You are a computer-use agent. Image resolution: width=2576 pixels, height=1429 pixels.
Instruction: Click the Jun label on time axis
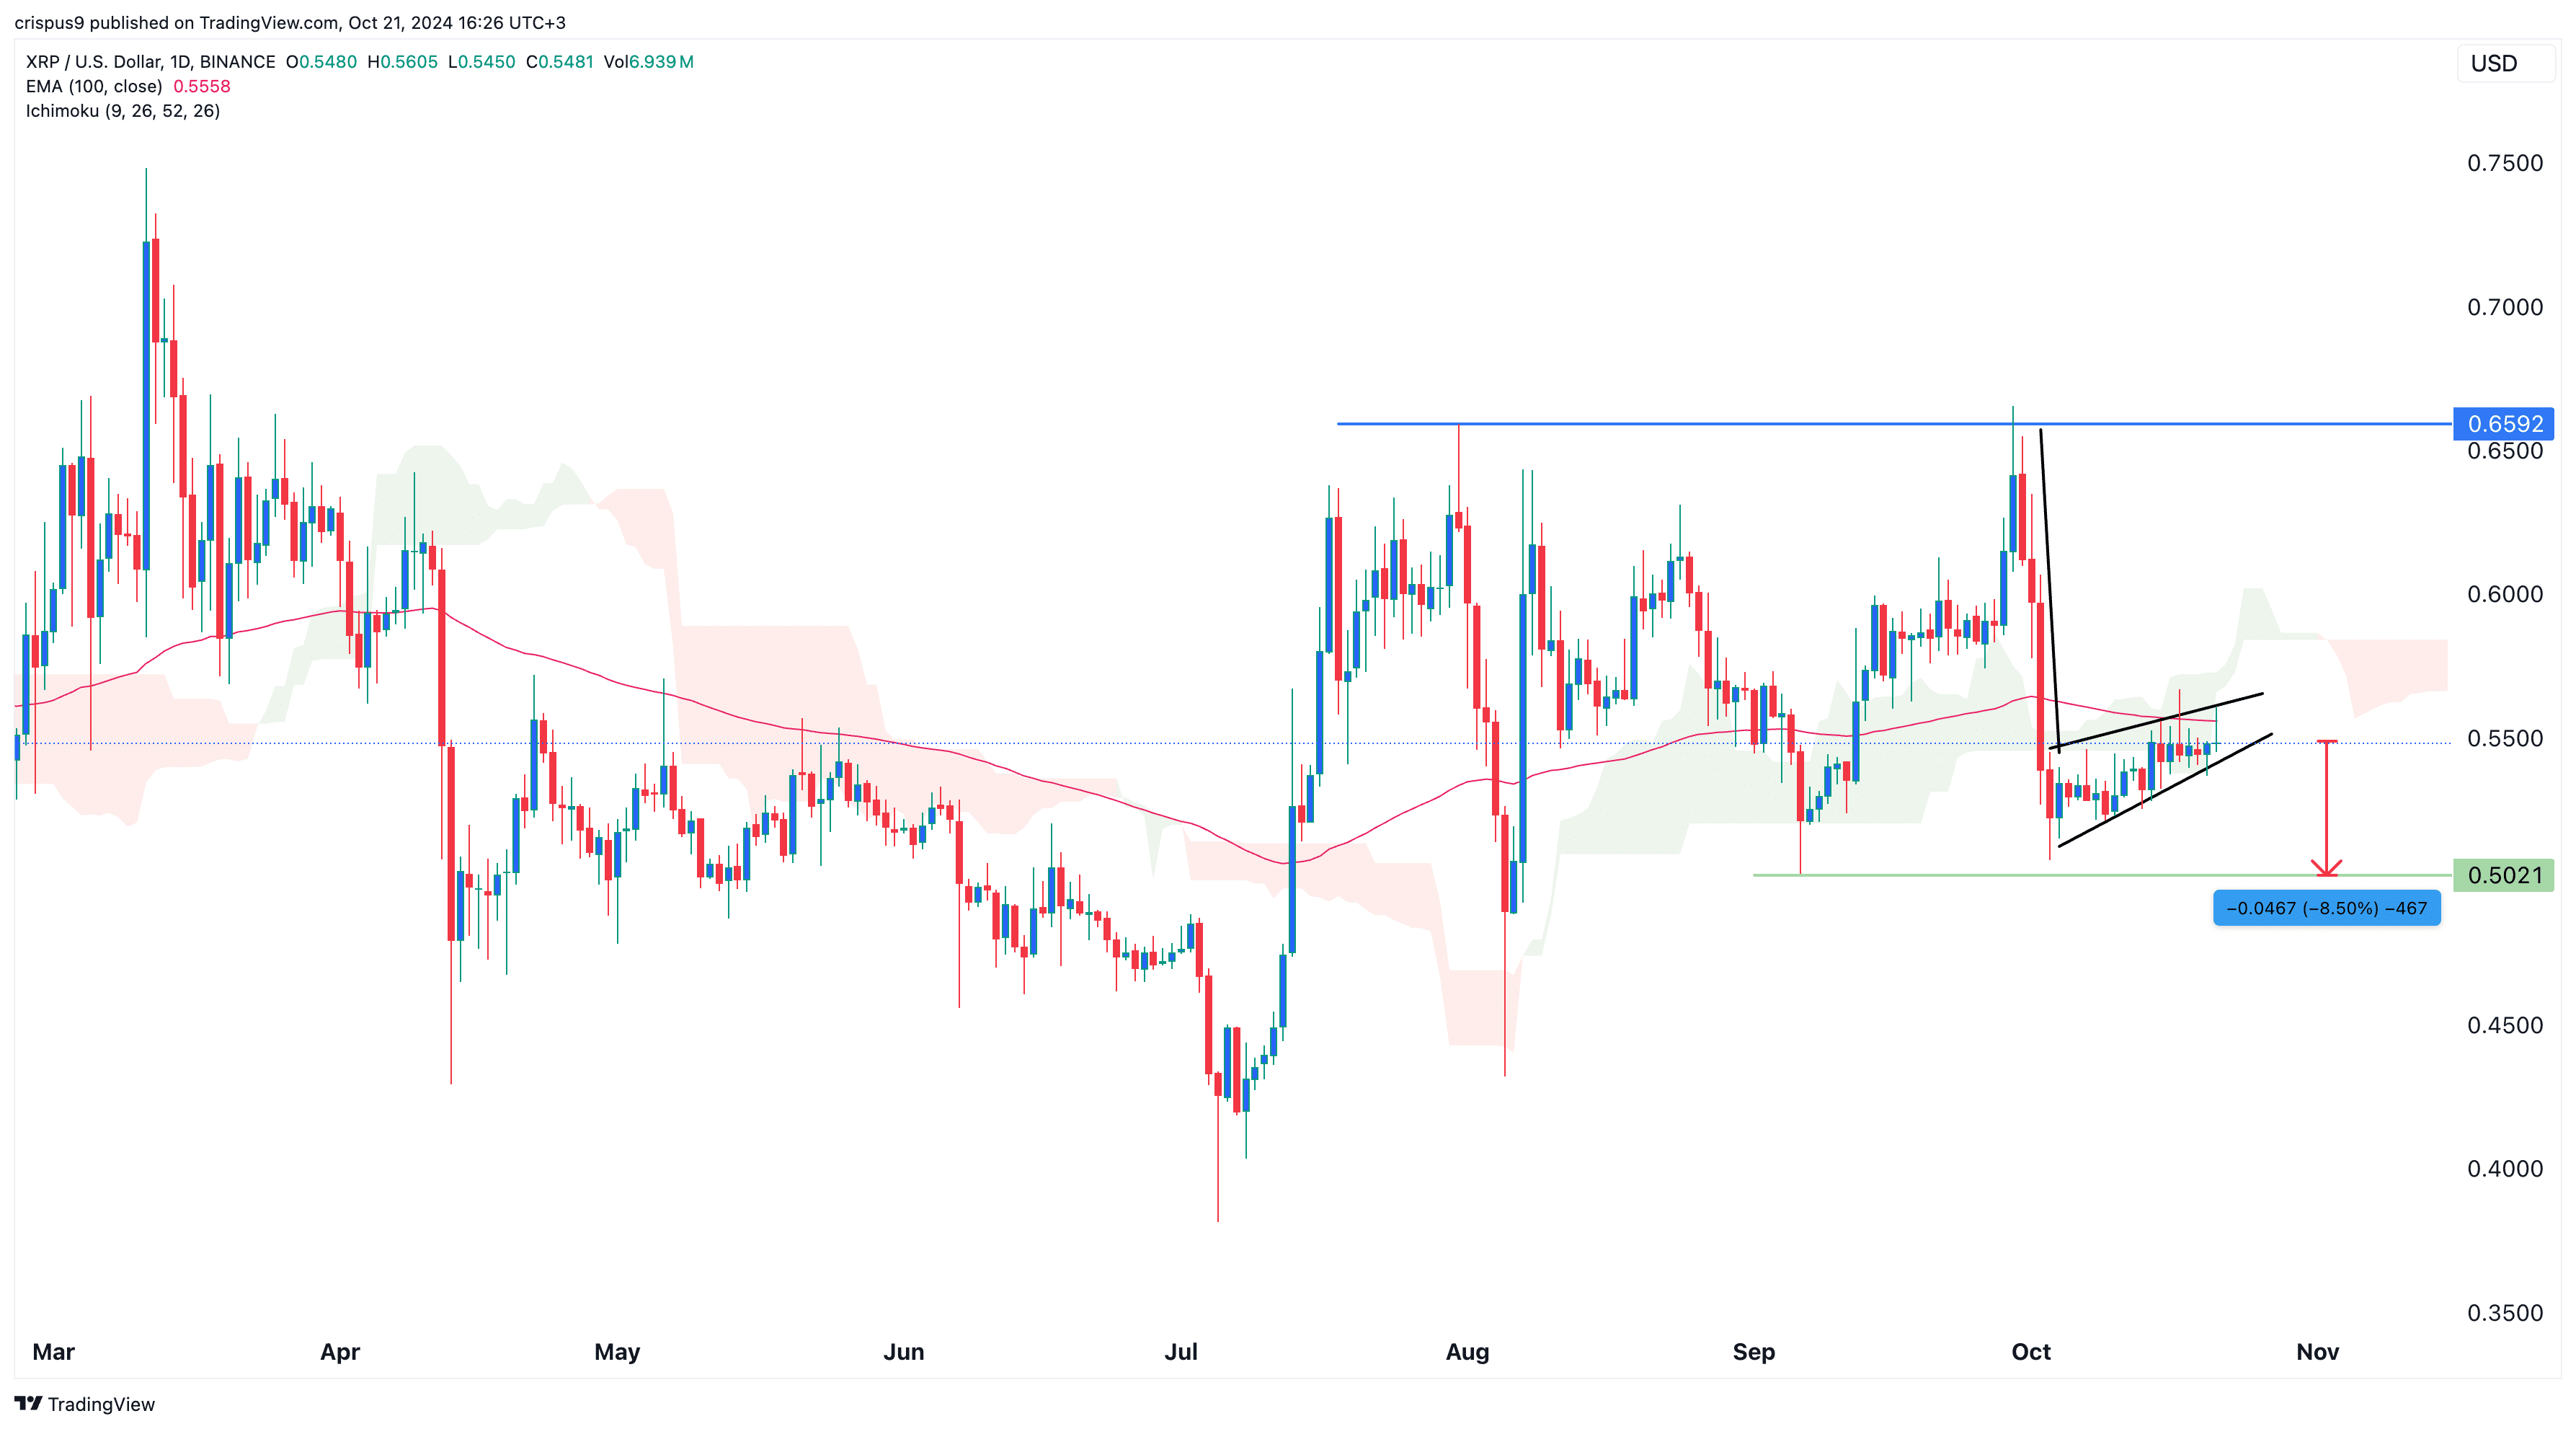pyautogui.click(x=903, y=1352)
